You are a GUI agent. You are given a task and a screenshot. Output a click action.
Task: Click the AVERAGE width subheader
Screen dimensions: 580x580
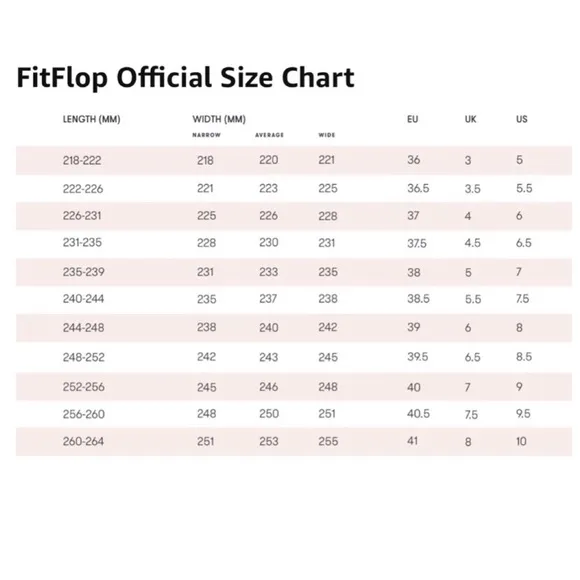click(x=269, y=135)
